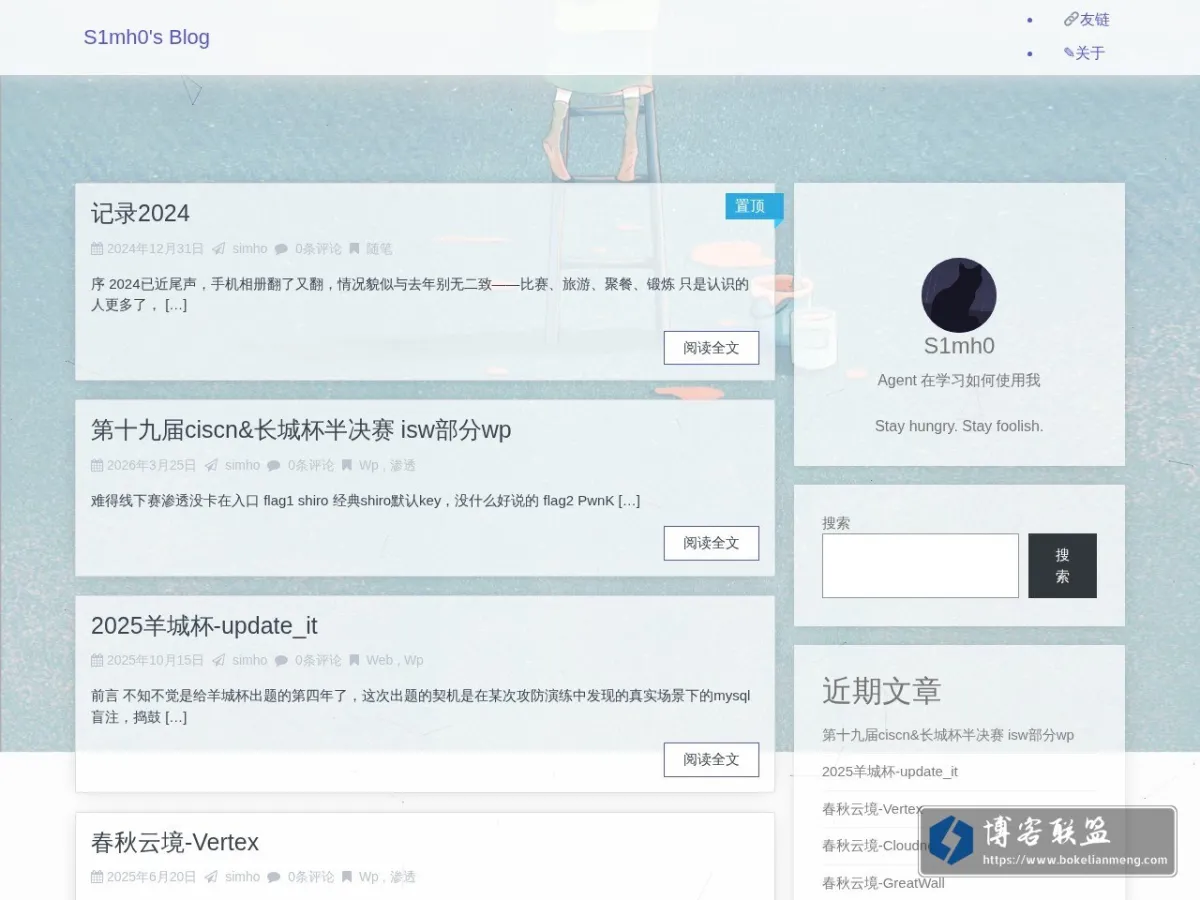Open post 第十九届ciscn&长城杯半决赛 isw部分wp title
1200x900 pixels.
click(x=301, y=430)
